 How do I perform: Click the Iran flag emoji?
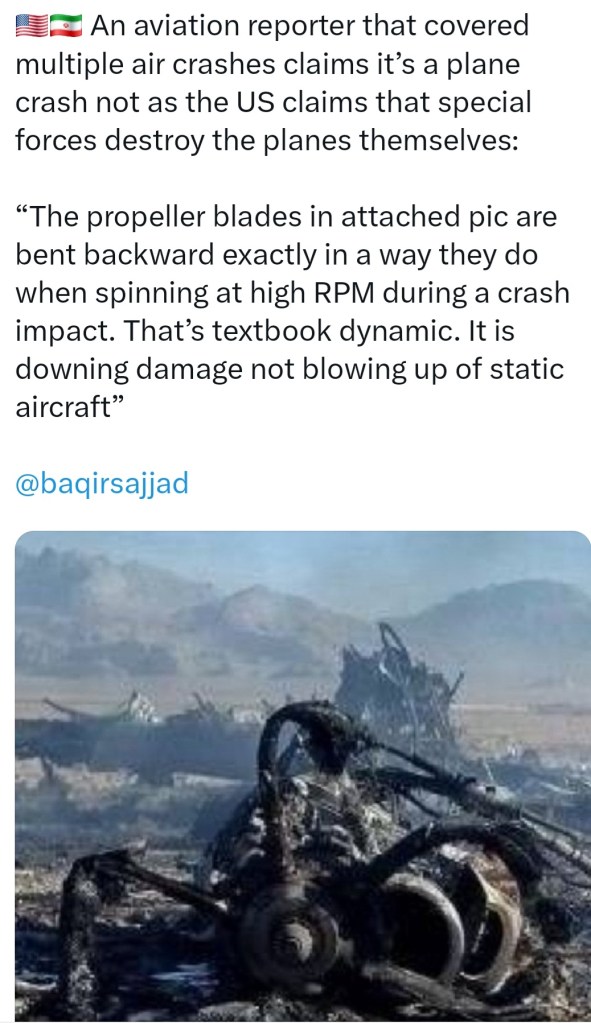(66, 26)
